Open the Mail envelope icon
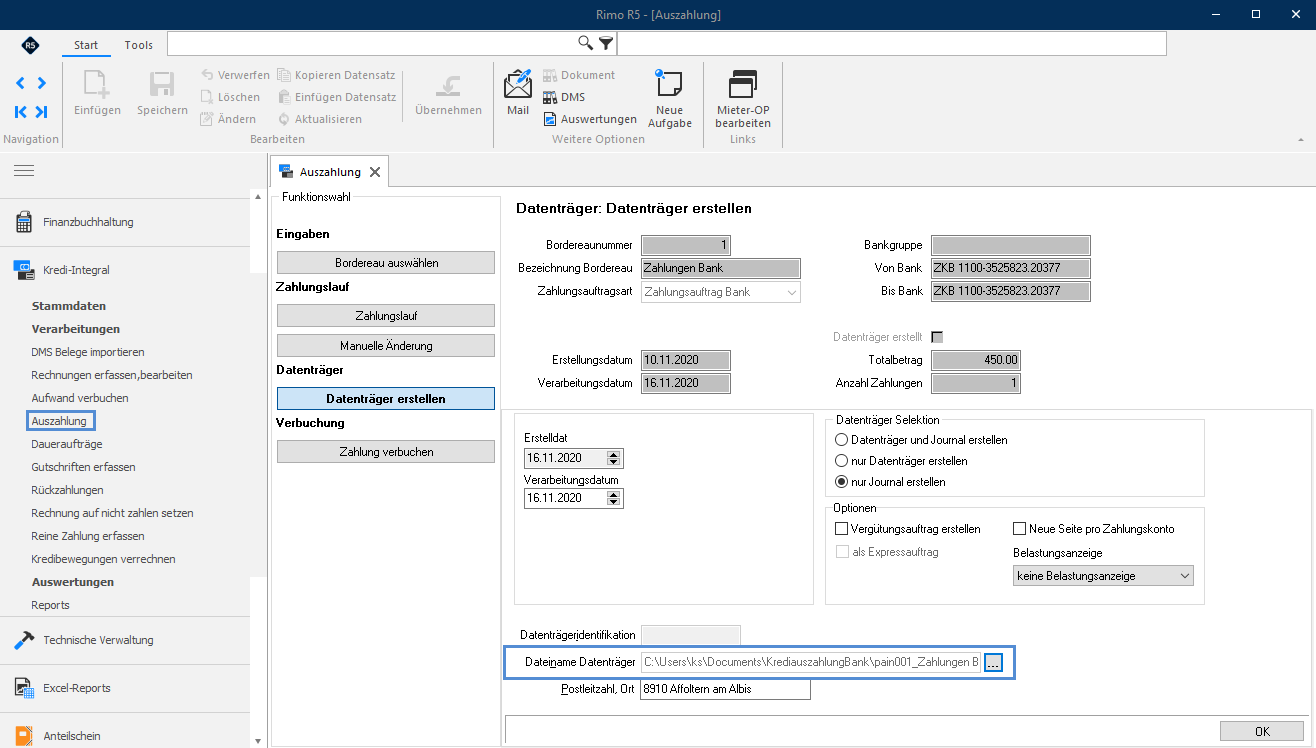This screenshot has height=748, width=1316. coord(518,83)
